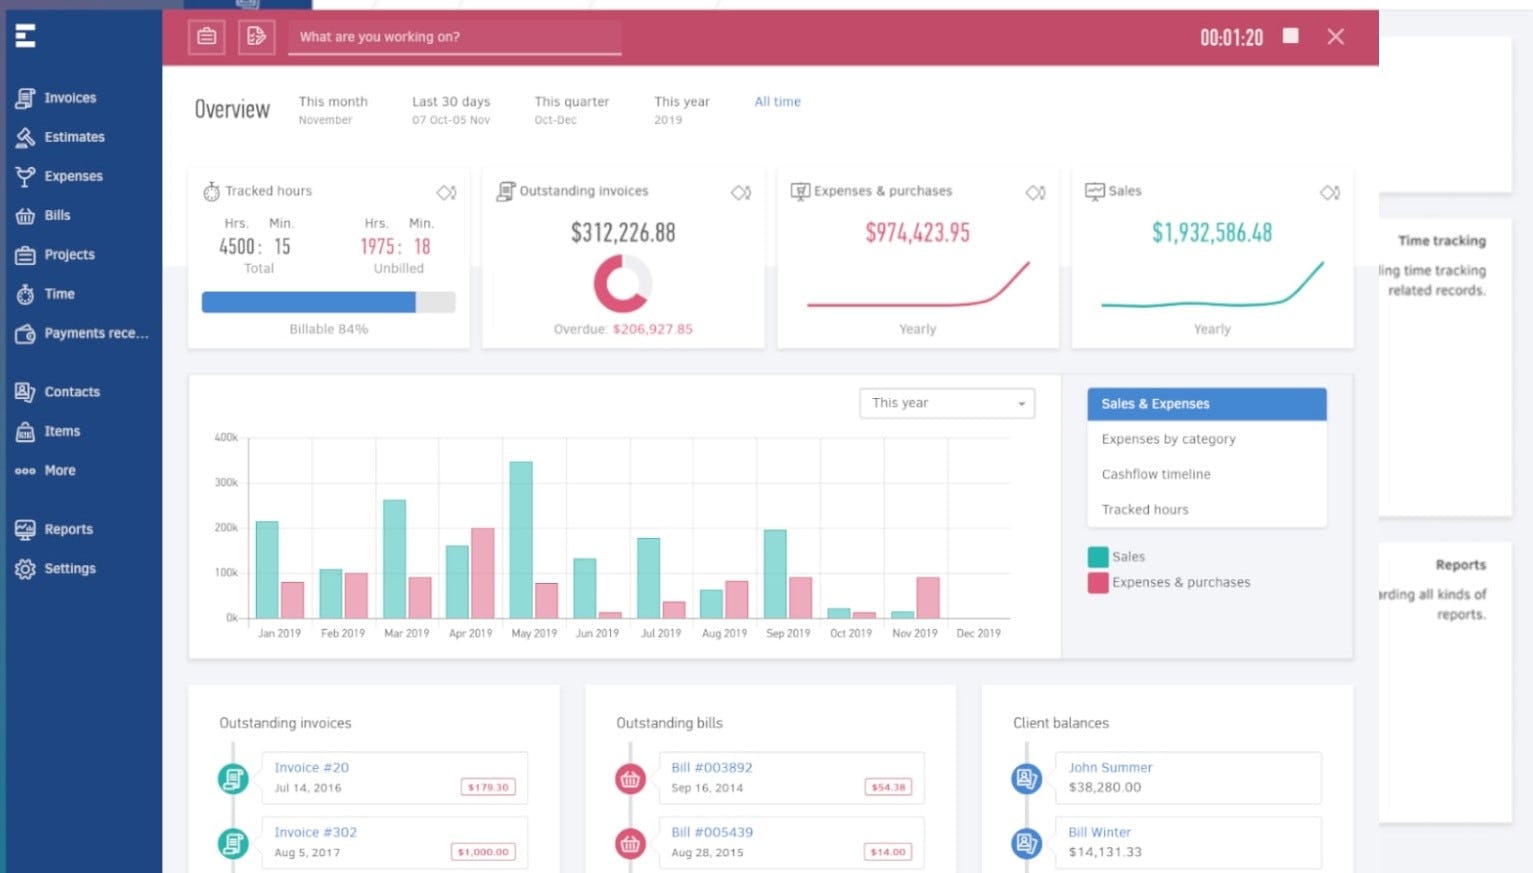The height and width of the screenshot is (873, 1533).
Task: Click the note icon in timer bar
Action: tap(257, 37)
